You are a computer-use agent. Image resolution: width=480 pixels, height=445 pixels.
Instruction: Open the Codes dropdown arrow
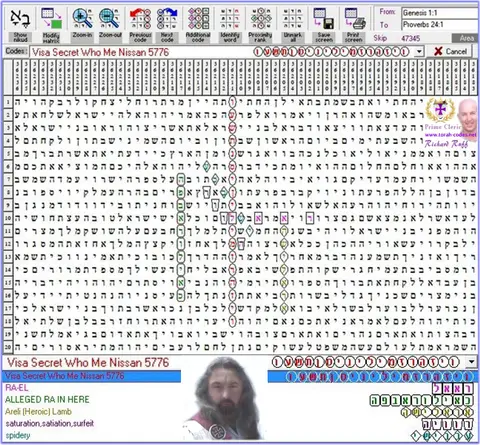pos(419,52)
